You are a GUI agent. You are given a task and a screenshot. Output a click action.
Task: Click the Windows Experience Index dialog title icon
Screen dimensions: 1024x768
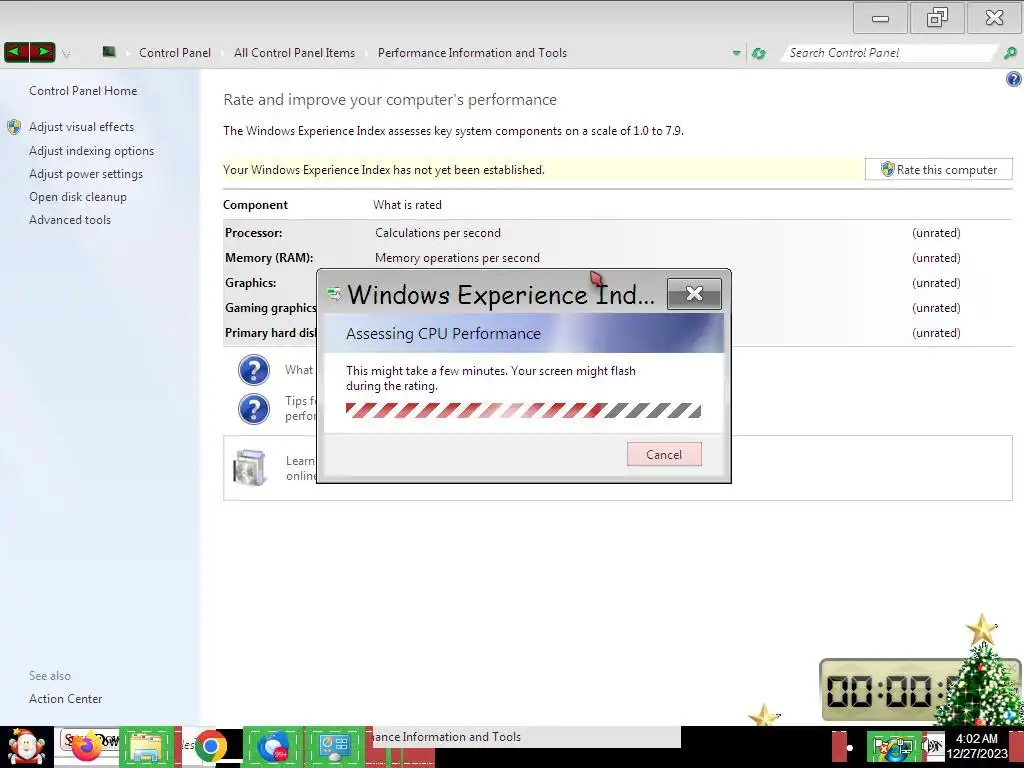tap(334, 295)
